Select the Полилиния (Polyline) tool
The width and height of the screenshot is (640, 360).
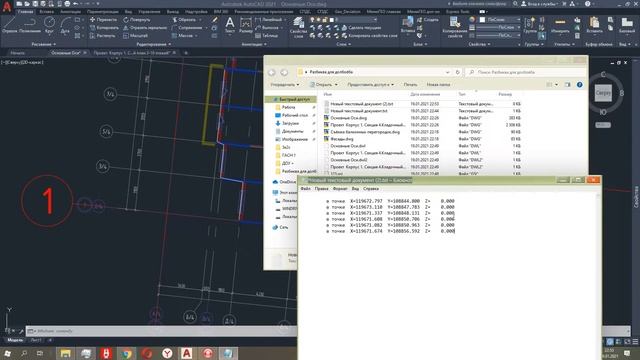[x=29, y=25]
